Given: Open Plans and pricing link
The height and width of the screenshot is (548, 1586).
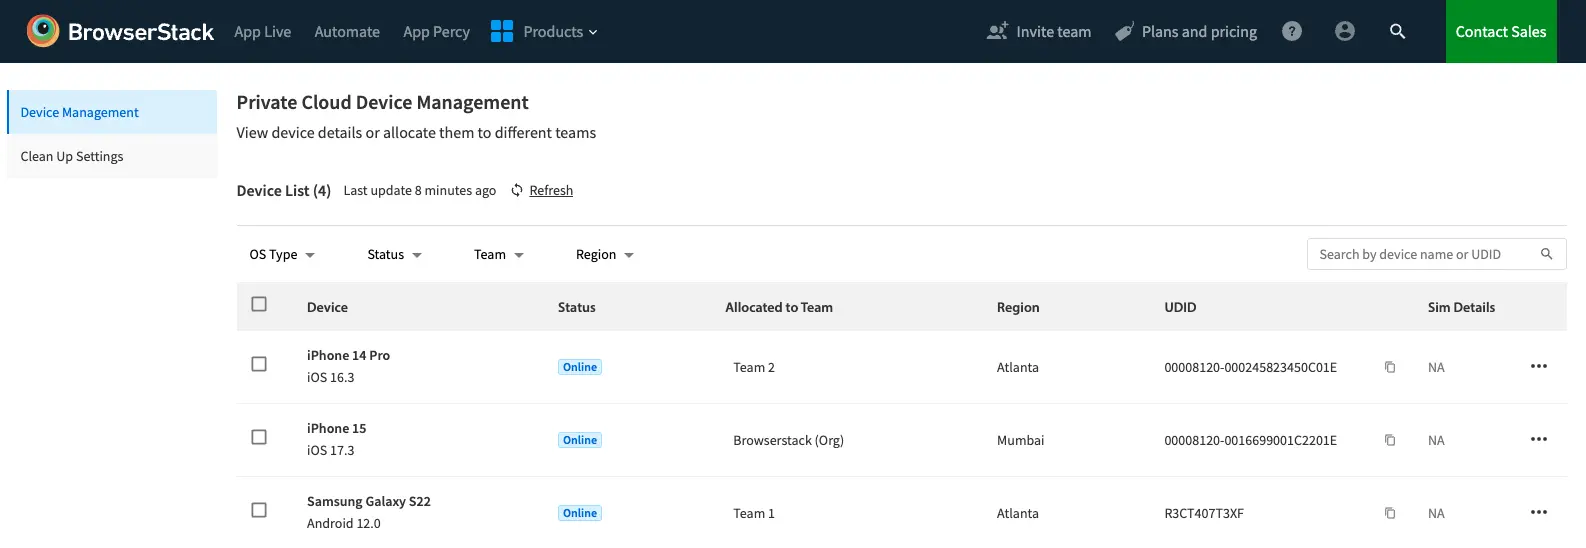Looking at the screenshot, I should click(x=1199, y=32).
